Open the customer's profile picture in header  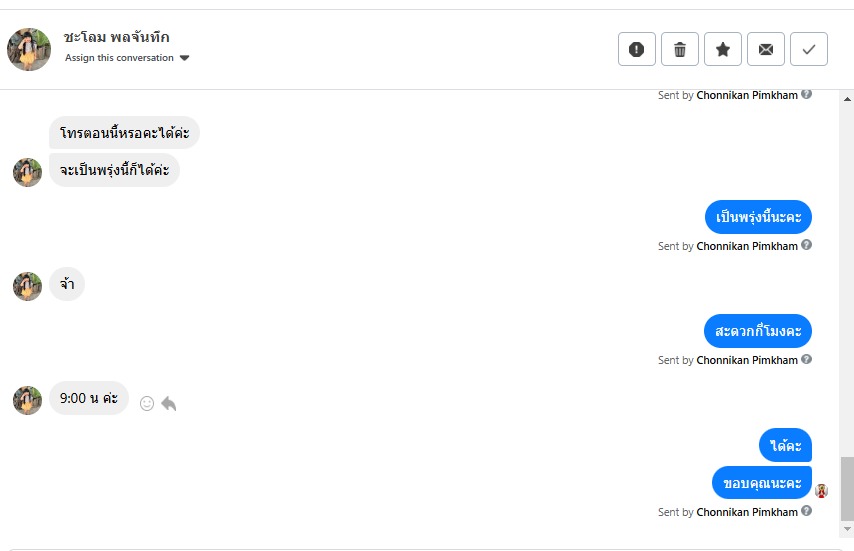tap(29, 49)
